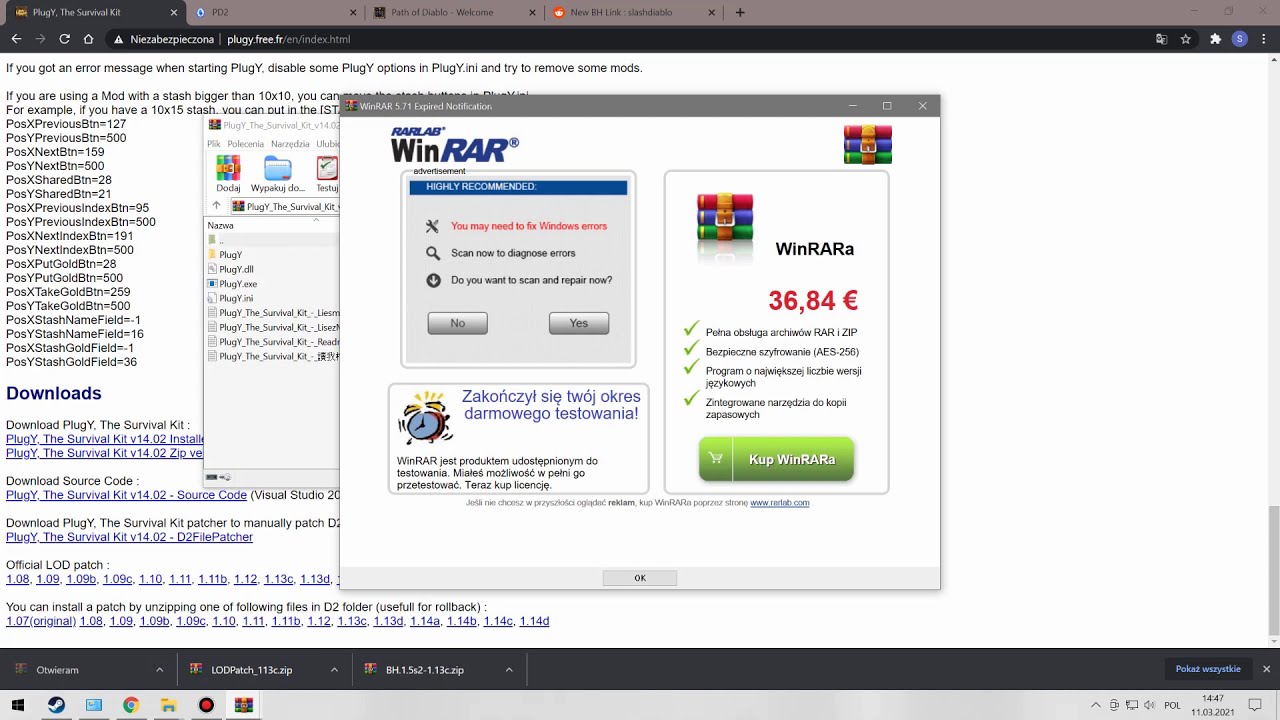Open File Explorer from the taskbar
1280x720 pixels.
click(168, 705)
